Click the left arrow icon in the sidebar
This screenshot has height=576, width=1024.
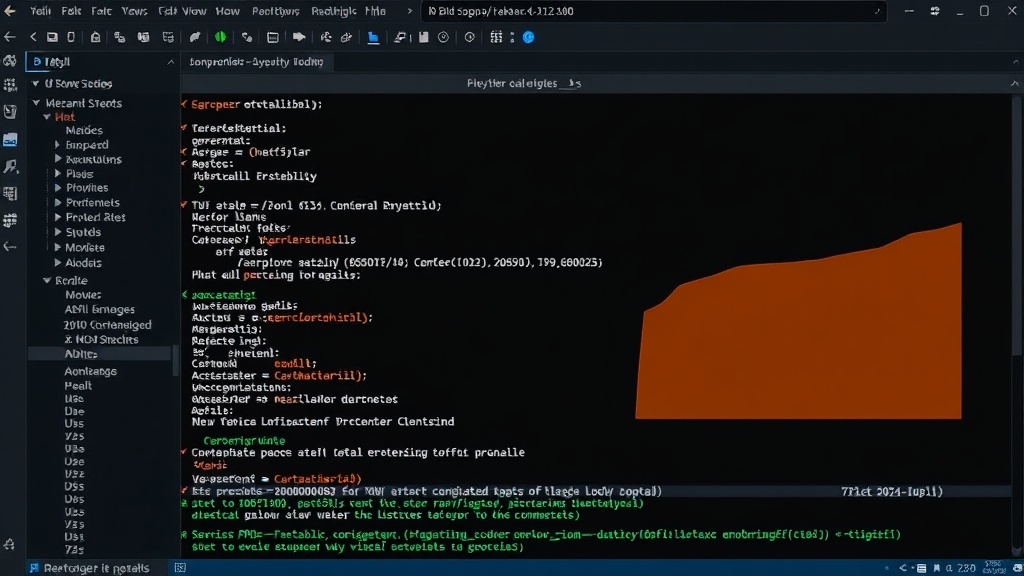10,246
